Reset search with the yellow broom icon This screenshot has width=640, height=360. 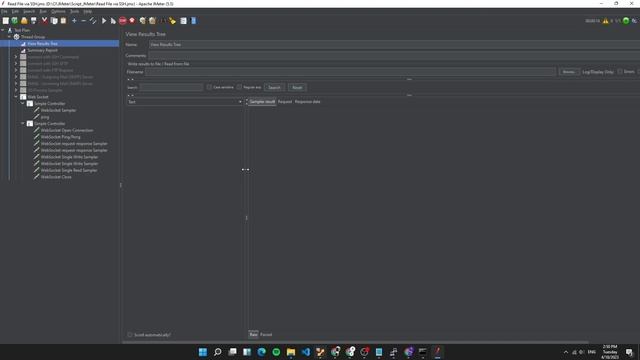172,21
